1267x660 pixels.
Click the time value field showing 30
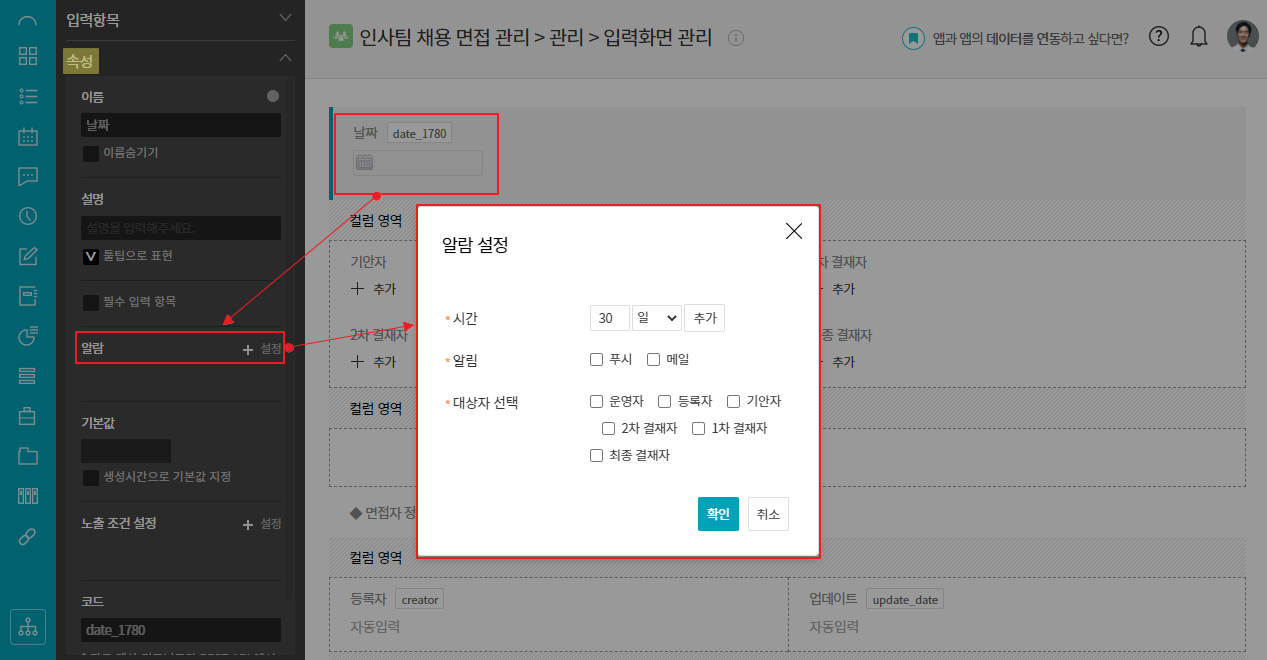[609, 318]
